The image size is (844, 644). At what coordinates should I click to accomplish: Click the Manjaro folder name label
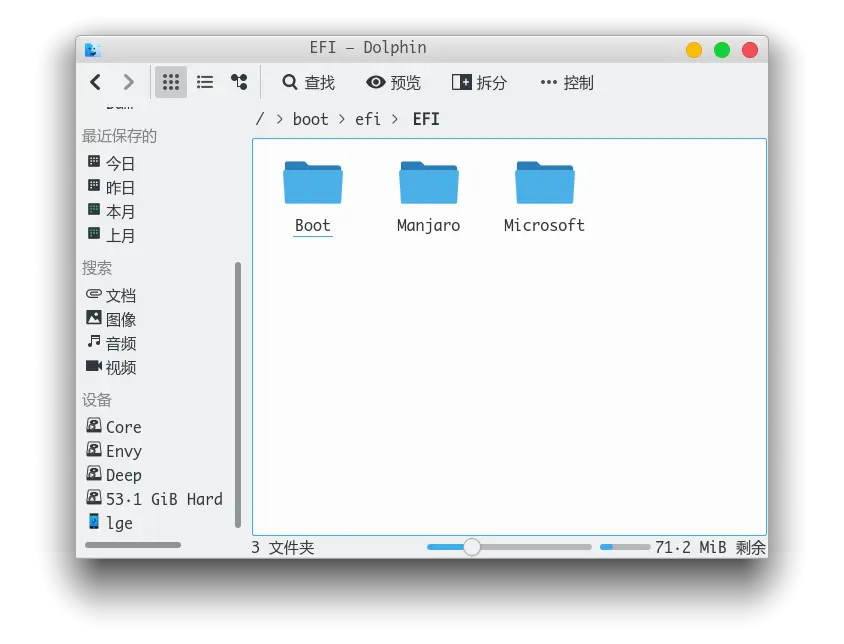point(428,225)
